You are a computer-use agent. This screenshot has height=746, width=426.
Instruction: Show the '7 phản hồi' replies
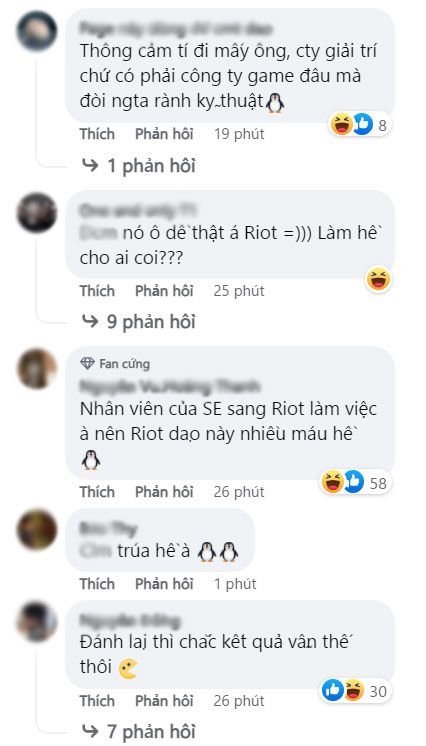tap(139, 731)
